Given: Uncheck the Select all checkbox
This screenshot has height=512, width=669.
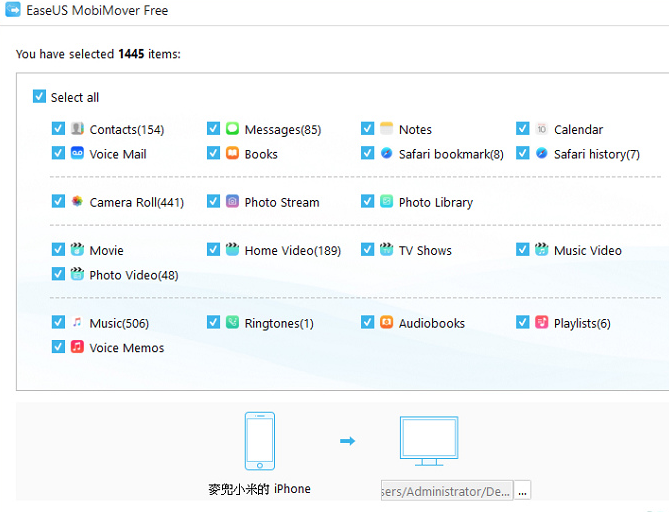Looking at the screenshot, I should click(39, 96).
